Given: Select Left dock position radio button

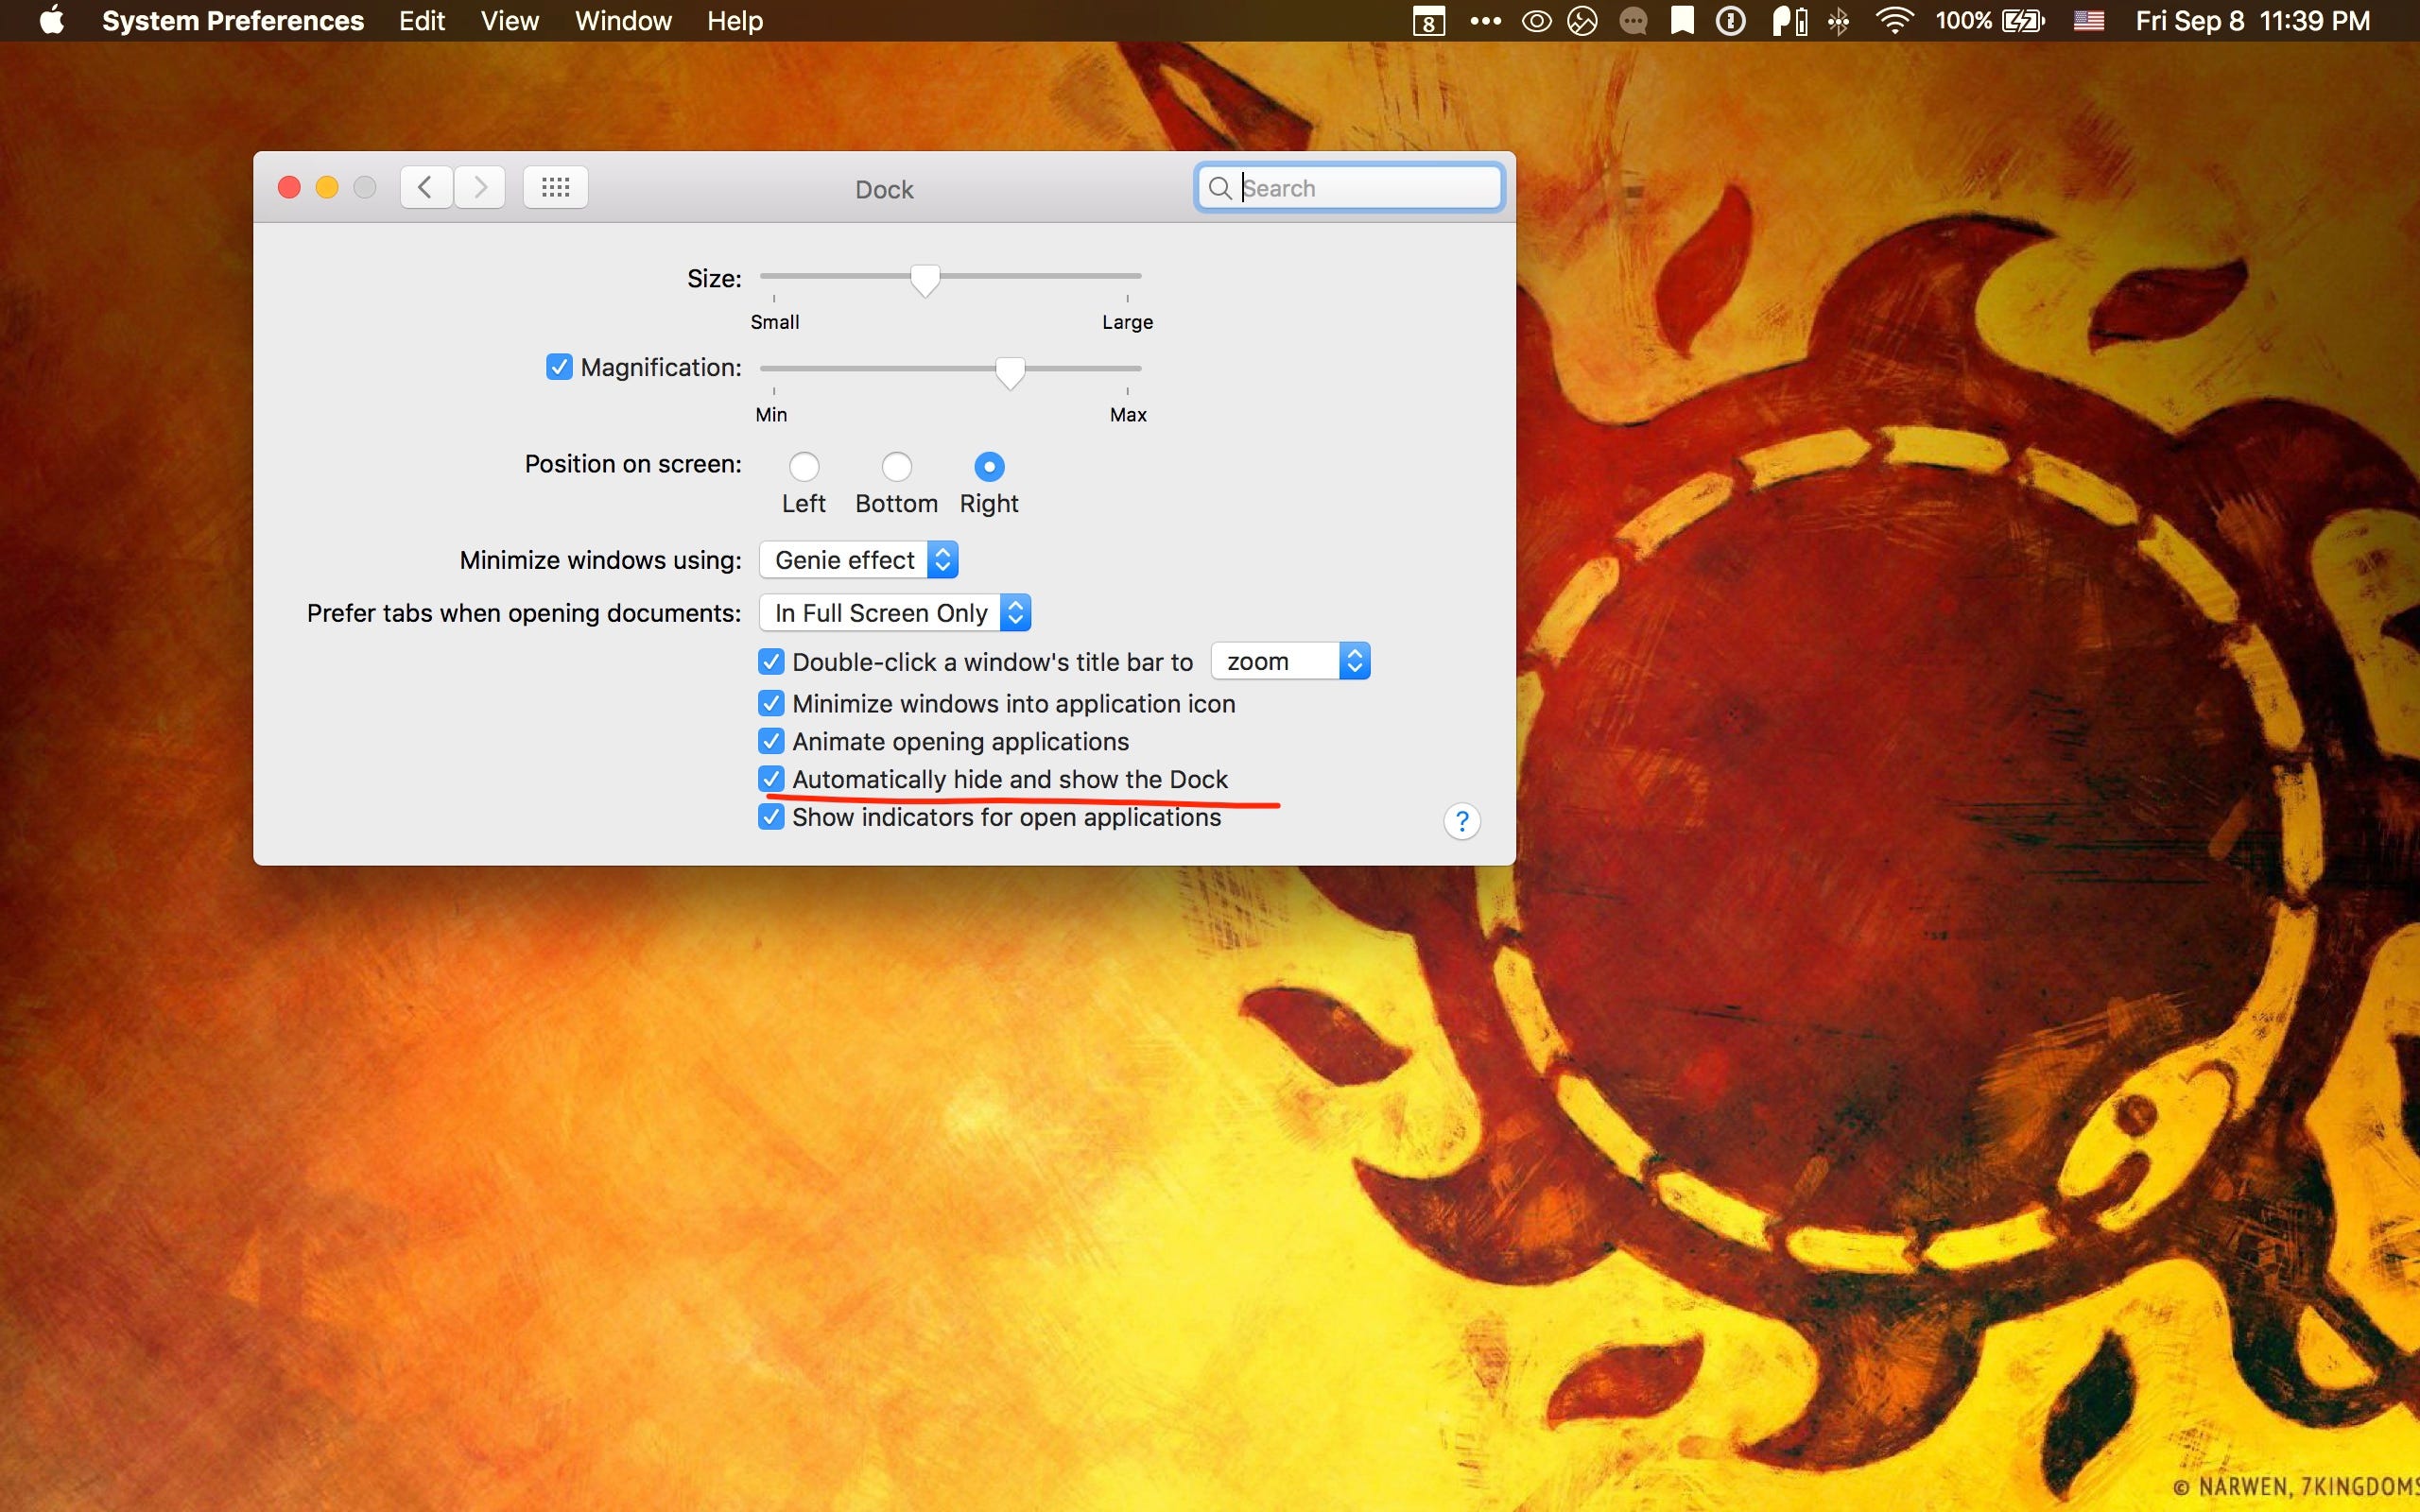Looking at the screenshot, I should [x=804, y=466].
